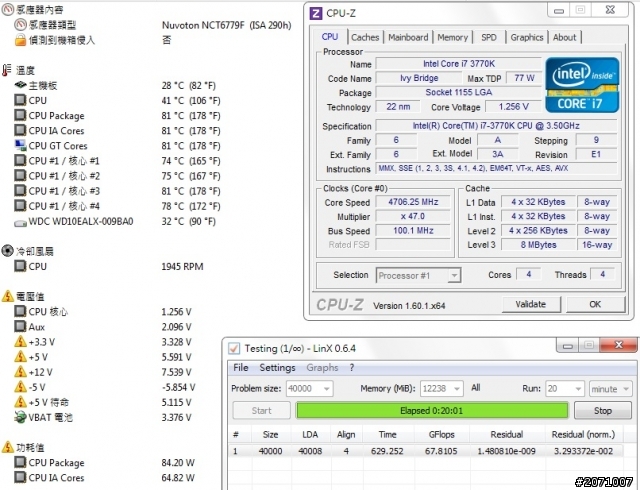Click the CPU Package 84.20 W power icon
The image size is (640, 490).
click(20, 463)
